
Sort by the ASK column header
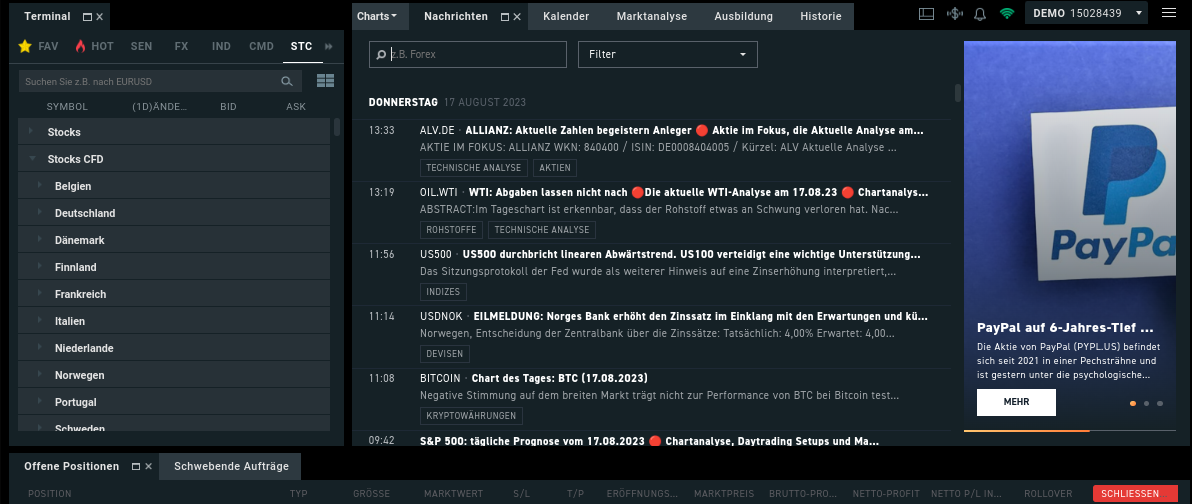pos(296,106)
